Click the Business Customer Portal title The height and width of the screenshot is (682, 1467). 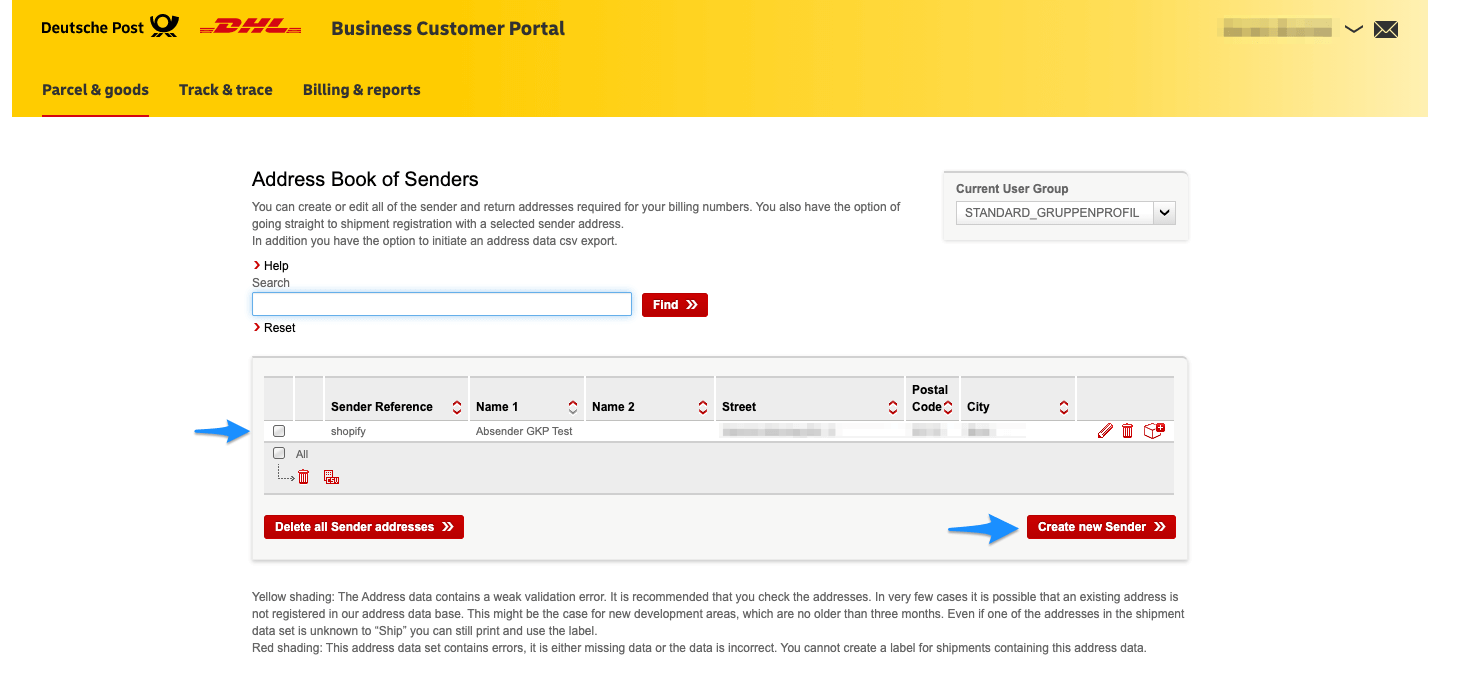point(448,28)
